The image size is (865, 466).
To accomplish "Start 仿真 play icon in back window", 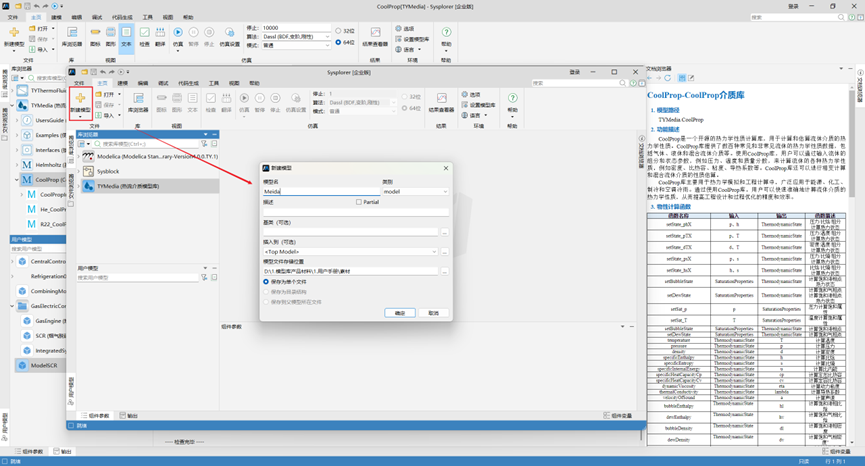I will pyautogui.click(x=178, y=33).
